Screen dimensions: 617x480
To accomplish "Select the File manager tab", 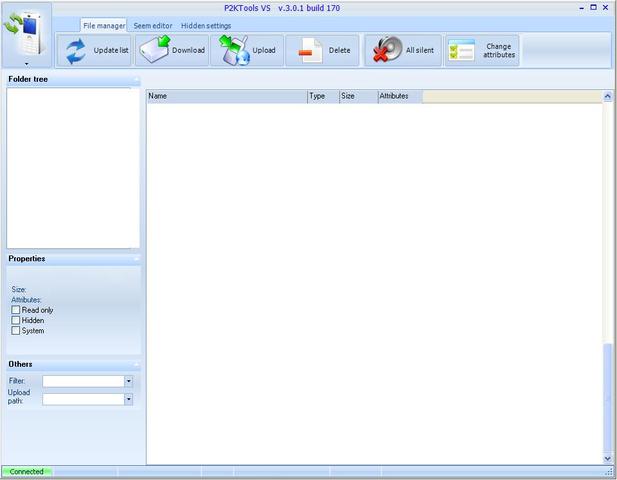I will coord(104,25).
